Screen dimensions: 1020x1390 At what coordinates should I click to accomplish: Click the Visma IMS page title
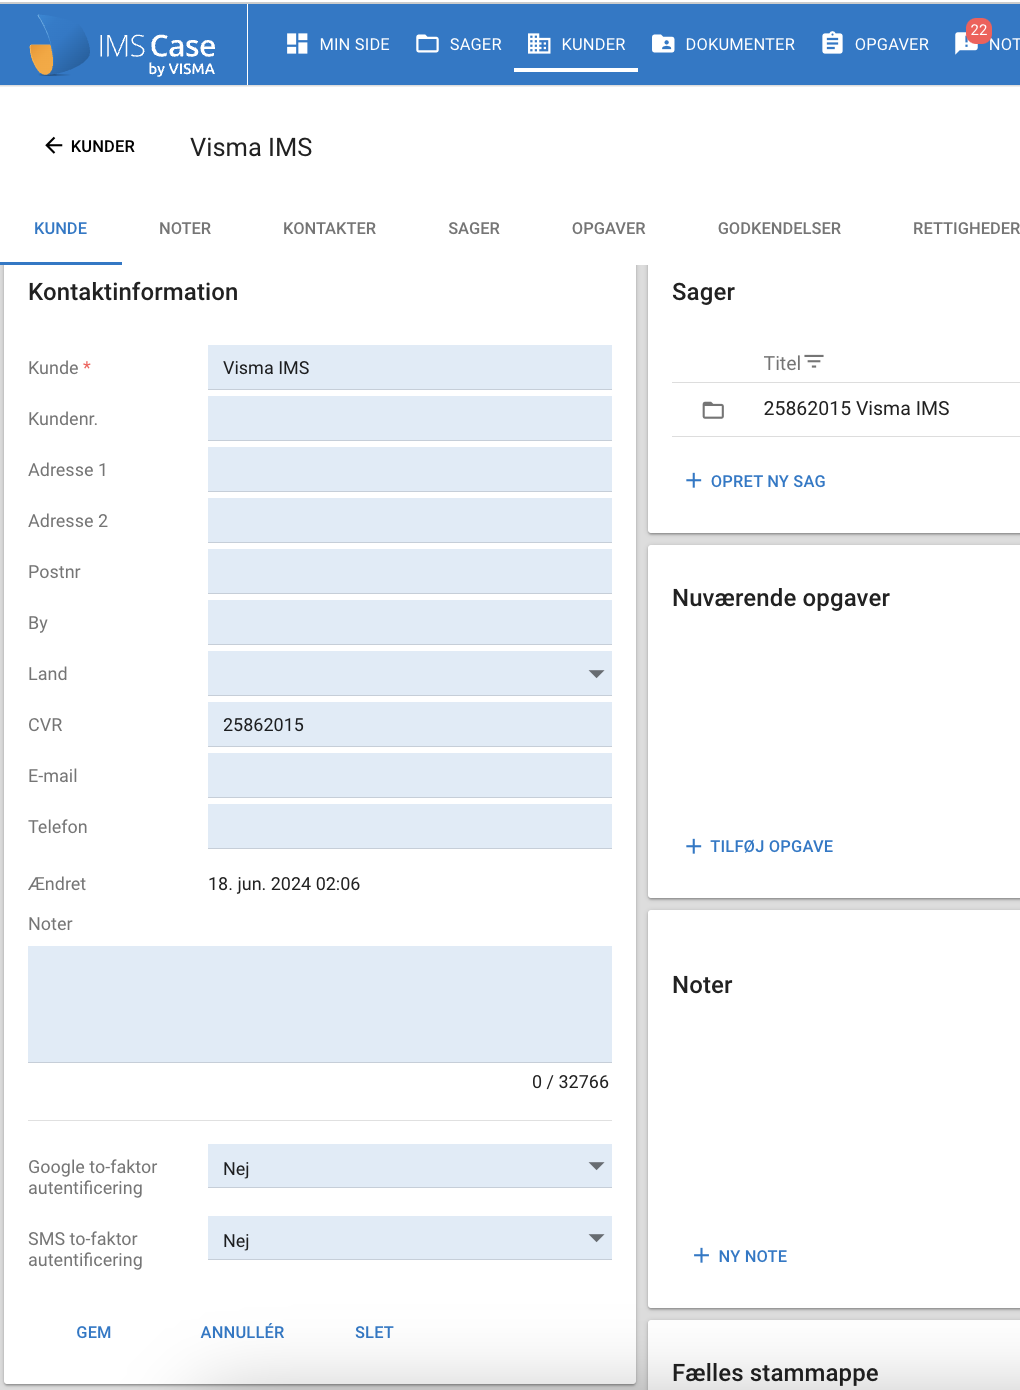(x=251, y=147)
